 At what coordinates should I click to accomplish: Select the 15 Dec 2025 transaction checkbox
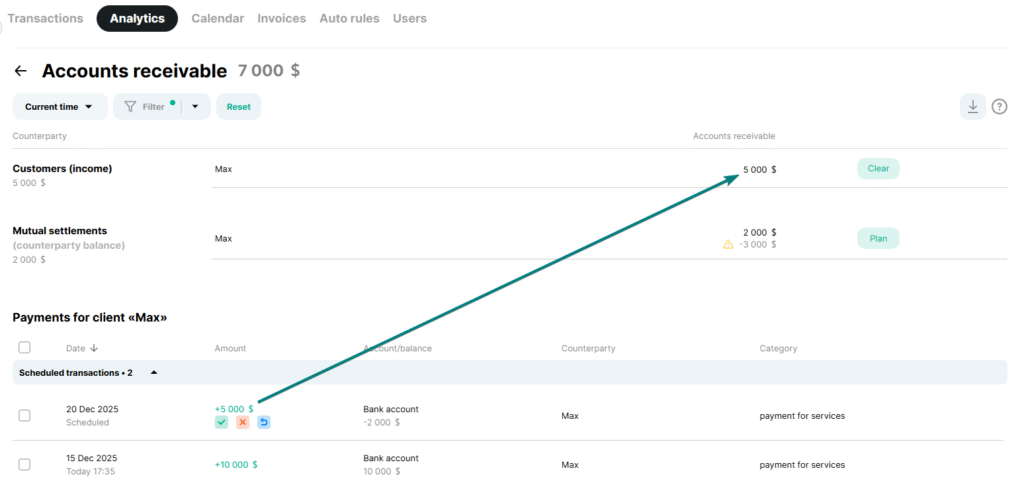[25, 464]
